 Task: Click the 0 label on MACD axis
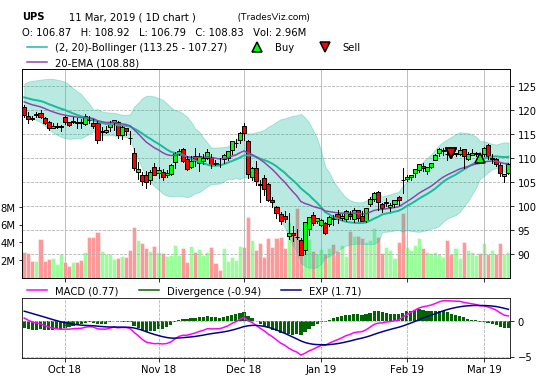click(x=521, y=322)
